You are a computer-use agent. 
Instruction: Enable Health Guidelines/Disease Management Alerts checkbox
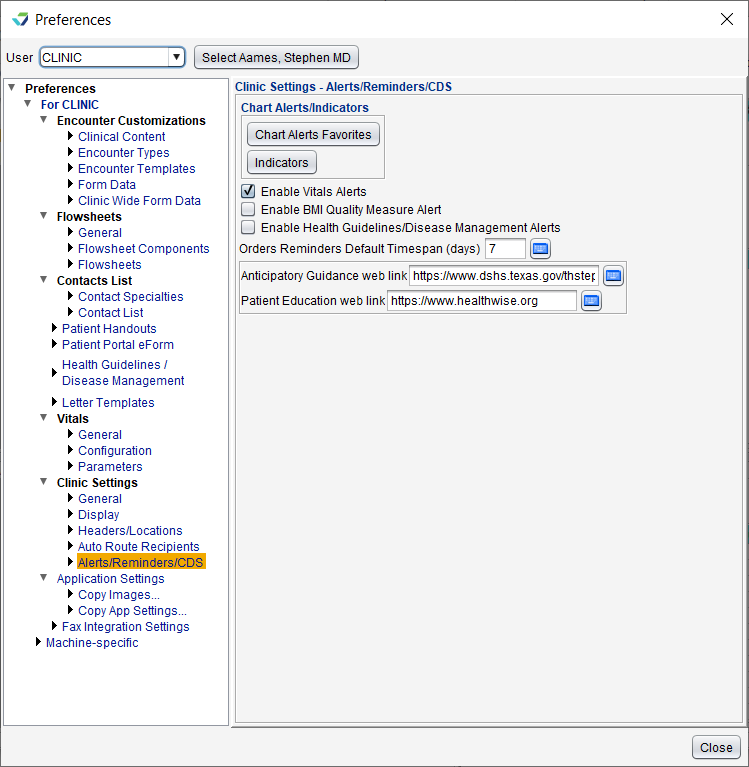click(248, 227)
